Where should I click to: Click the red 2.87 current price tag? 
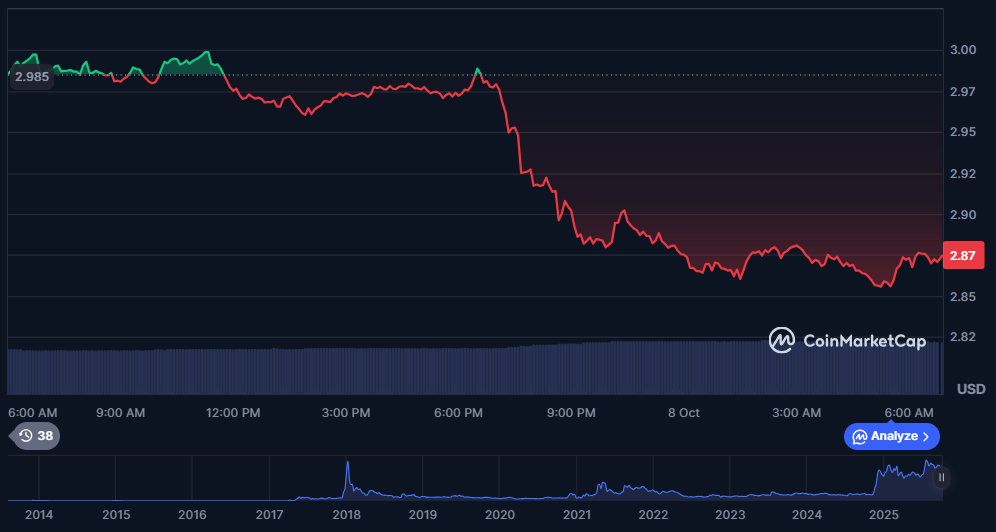(x=962, y=256)
